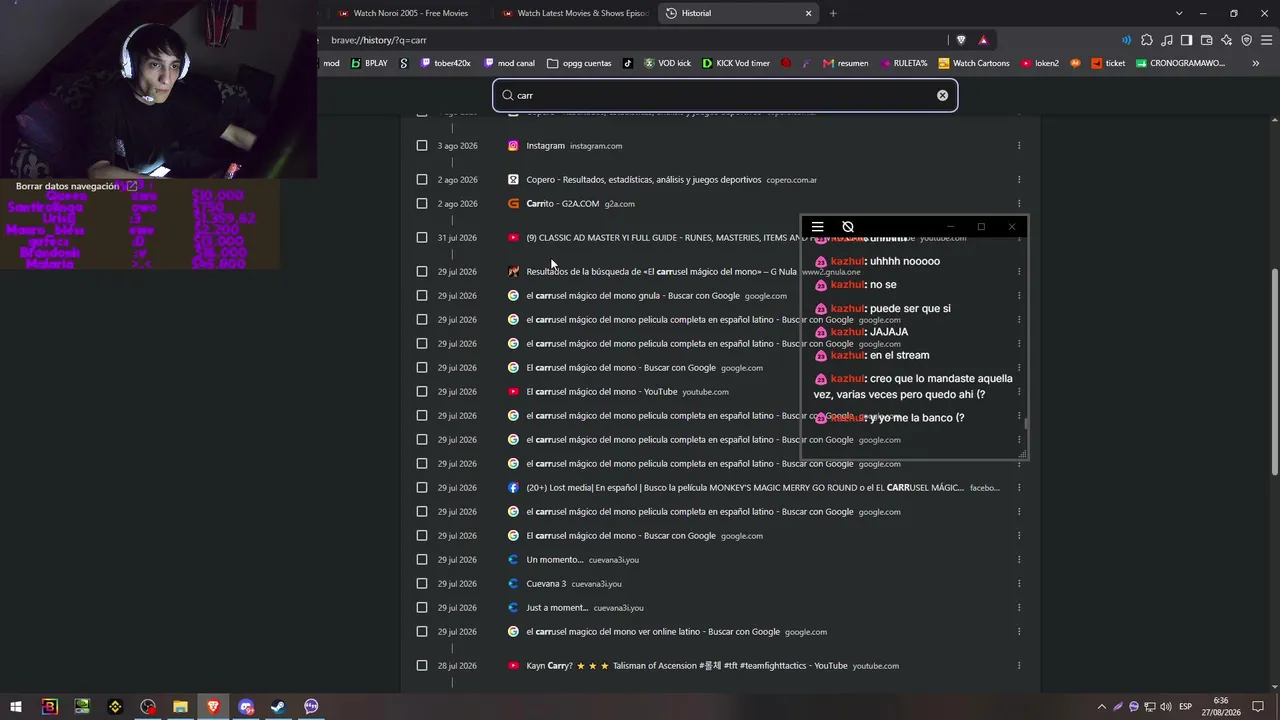Open the Binance icon on the taskbar
Viewport: 1280px width, 720px height.
115,707
